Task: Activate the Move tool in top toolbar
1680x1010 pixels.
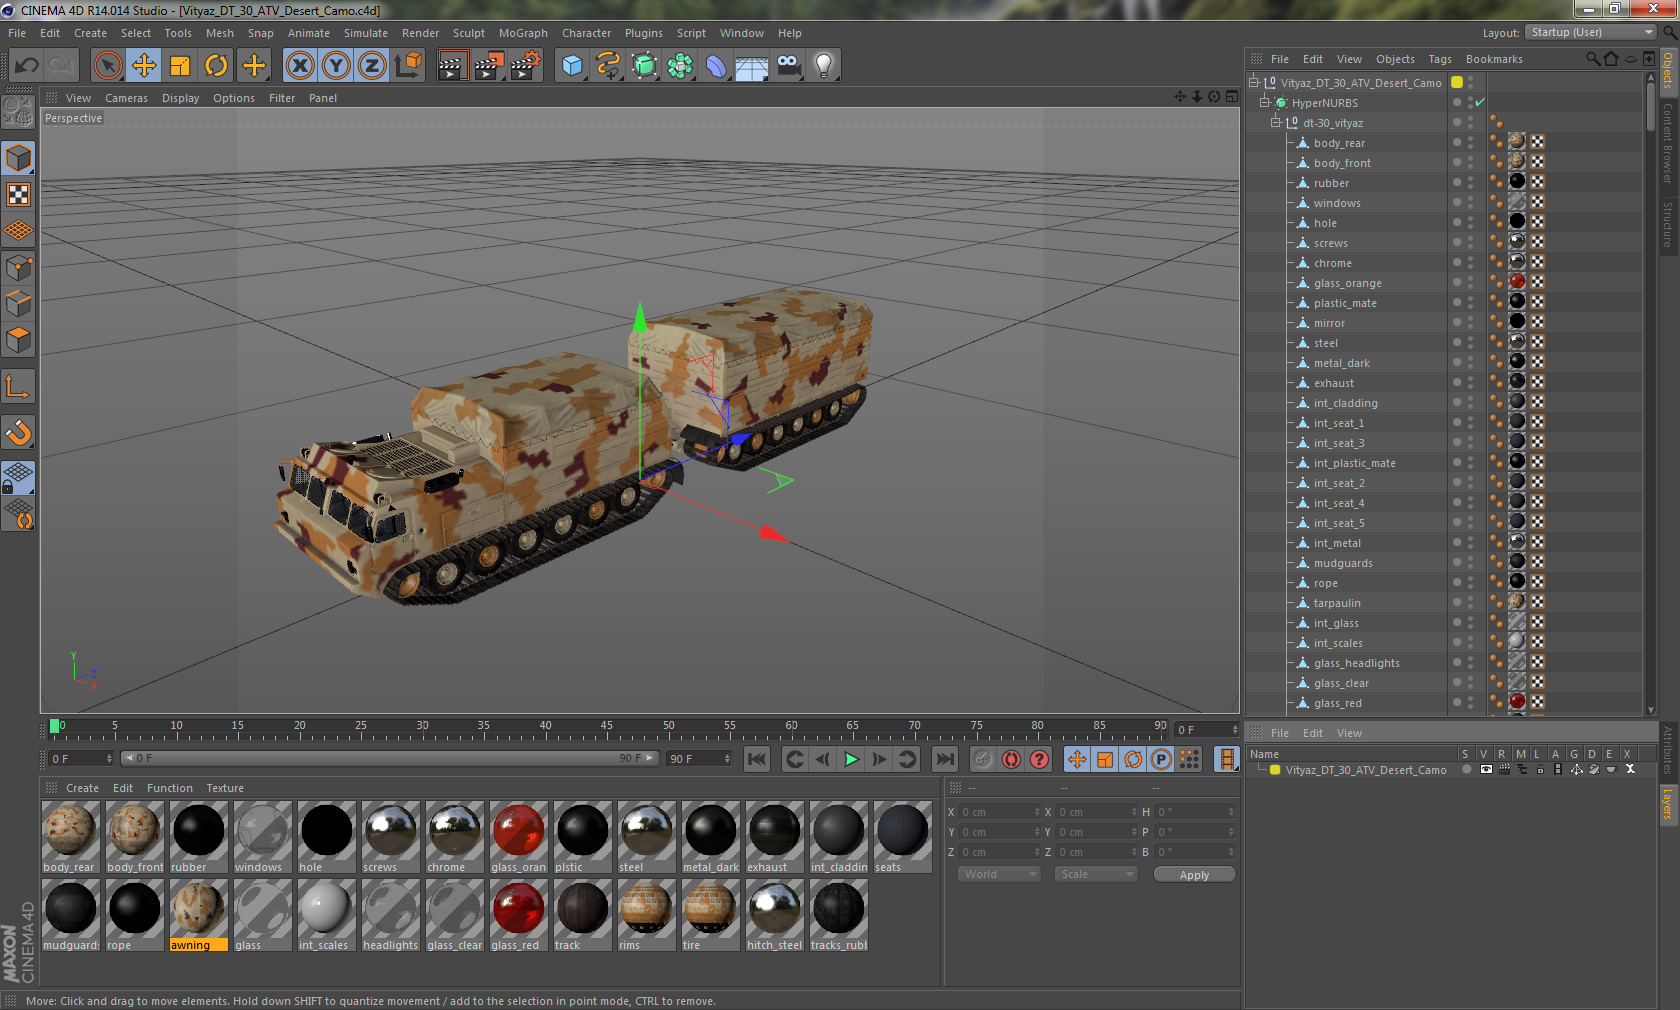Action: (x=144, y=66)
